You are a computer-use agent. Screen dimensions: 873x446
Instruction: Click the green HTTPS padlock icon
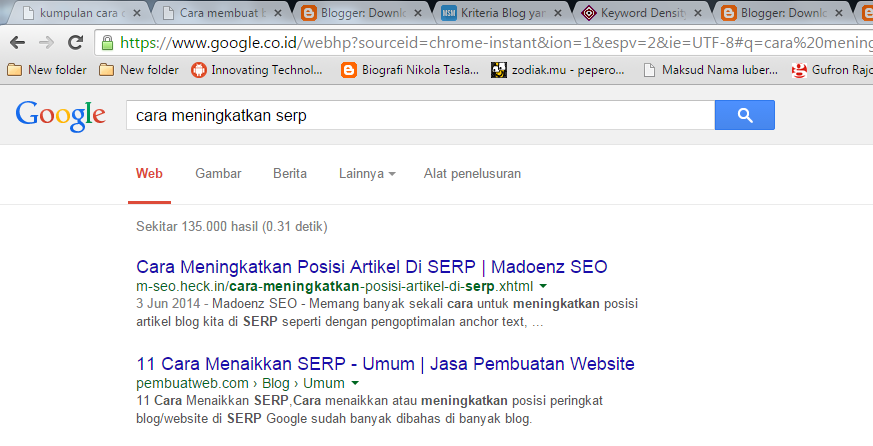(x=107, y=43)
